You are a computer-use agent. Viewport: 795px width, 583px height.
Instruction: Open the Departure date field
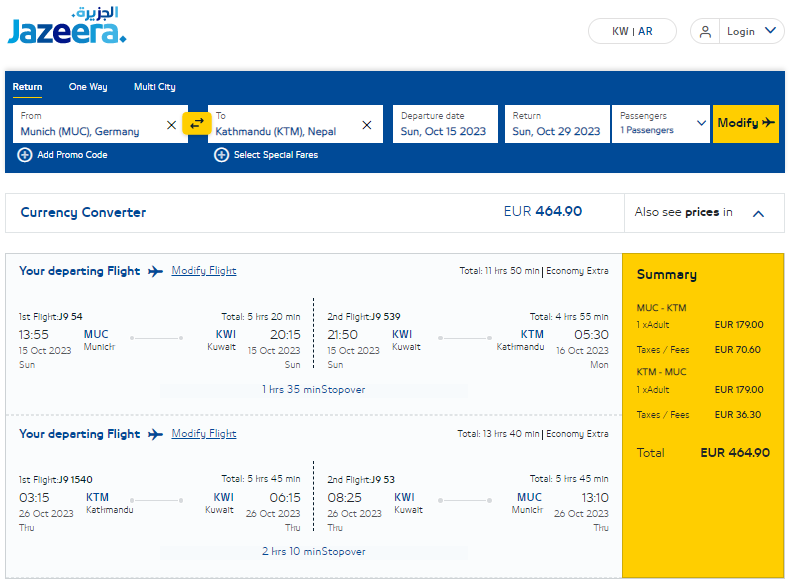point(445,124)
